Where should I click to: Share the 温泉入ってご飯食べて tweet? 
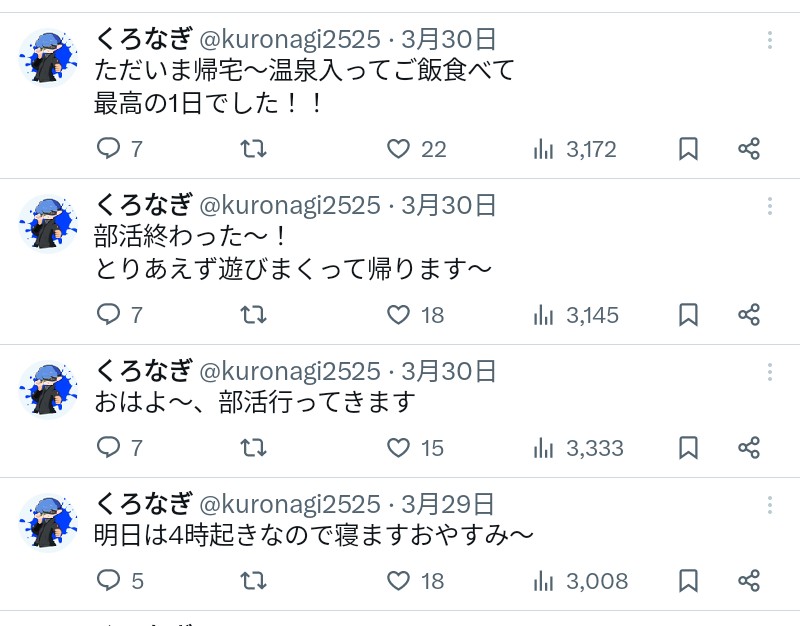[749, 149]
